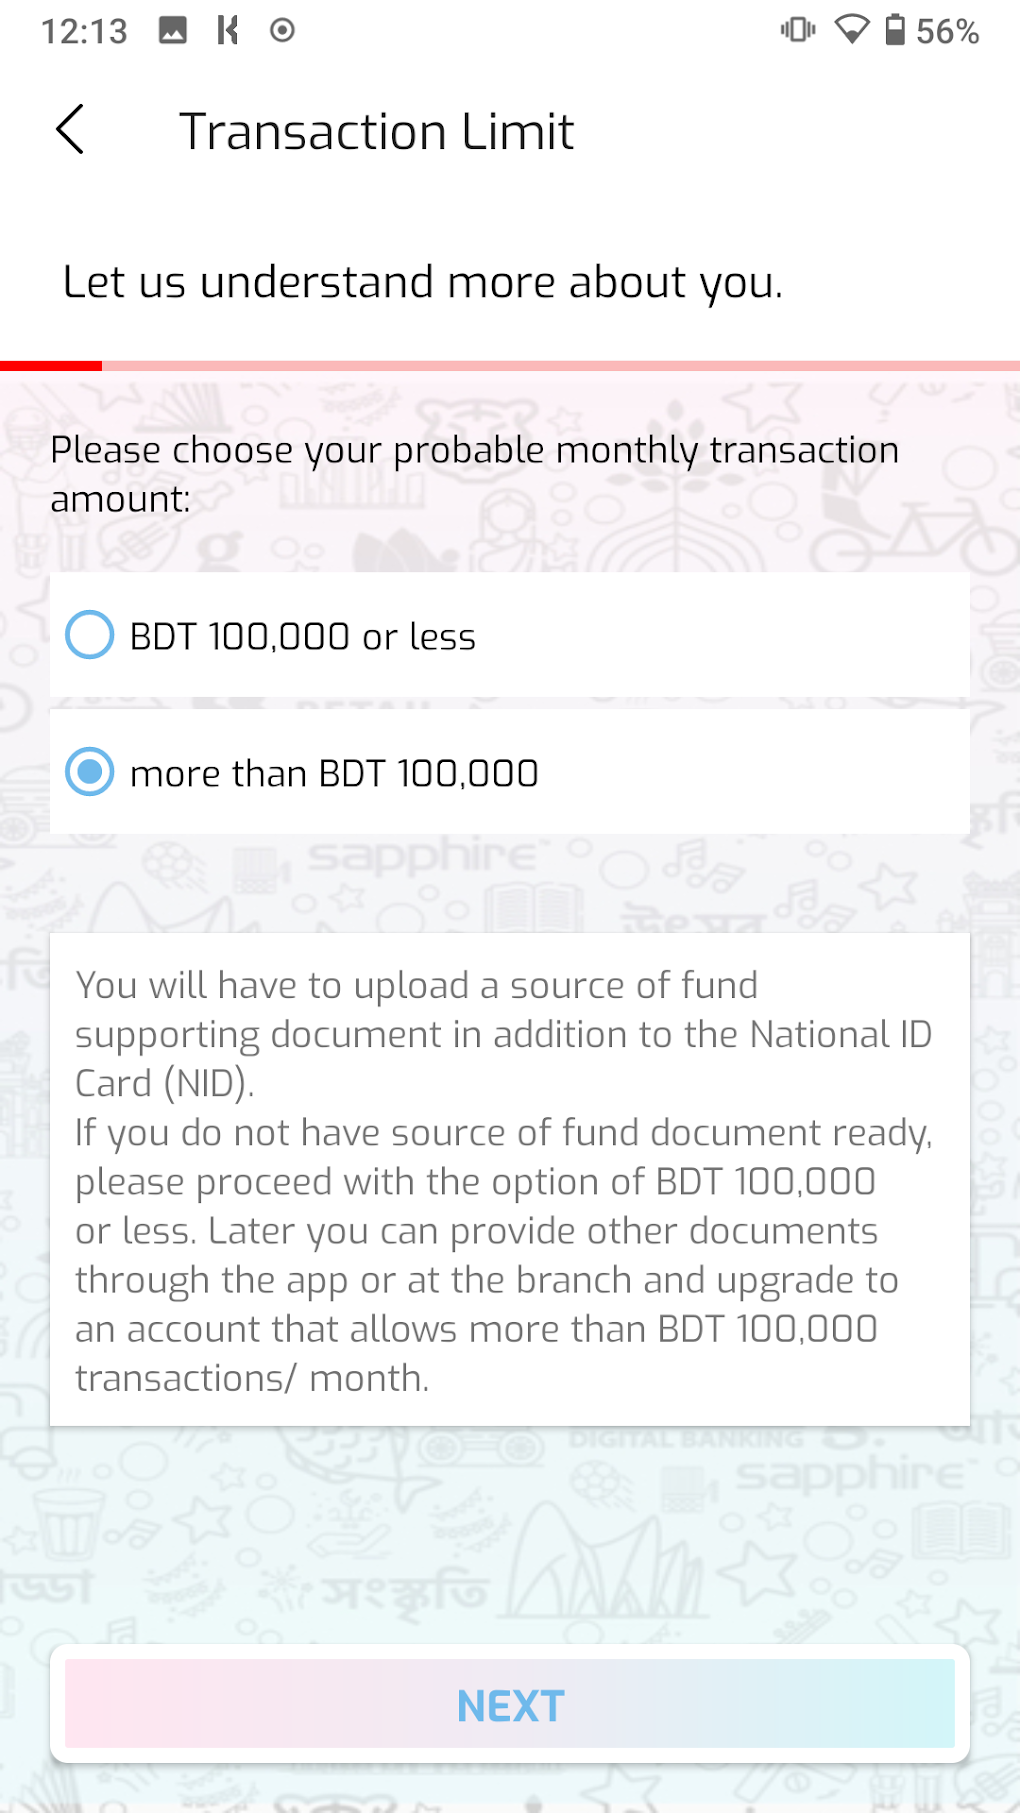Deselect the currently chosen transaction amount
The height and width of the screenshot is (1813, 1020).
(x=88, y=772)
